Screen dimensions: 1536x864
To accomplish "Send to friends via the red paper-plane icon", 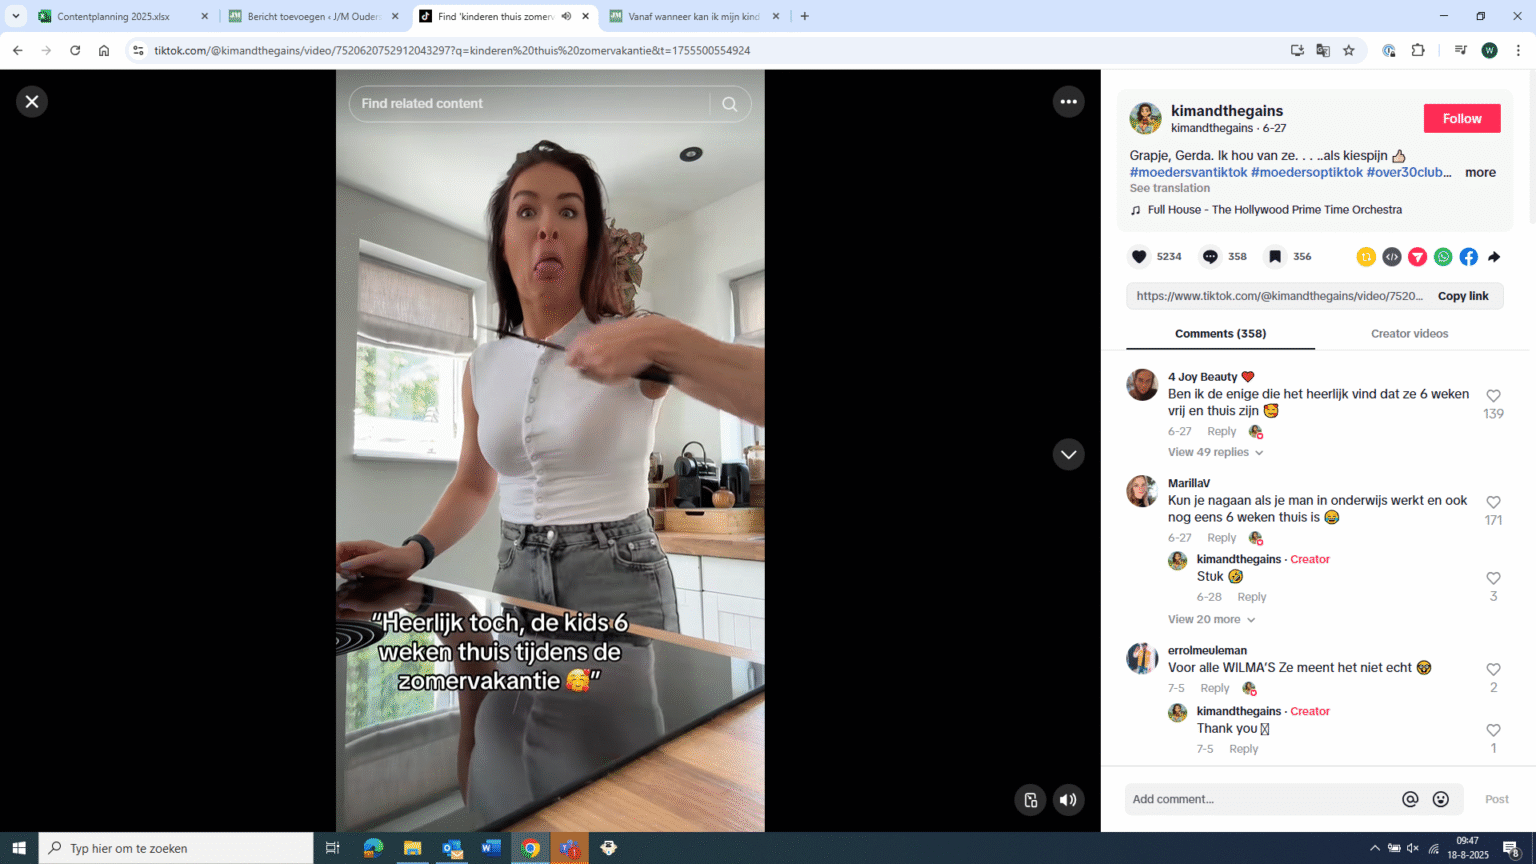I will 1417,257.
